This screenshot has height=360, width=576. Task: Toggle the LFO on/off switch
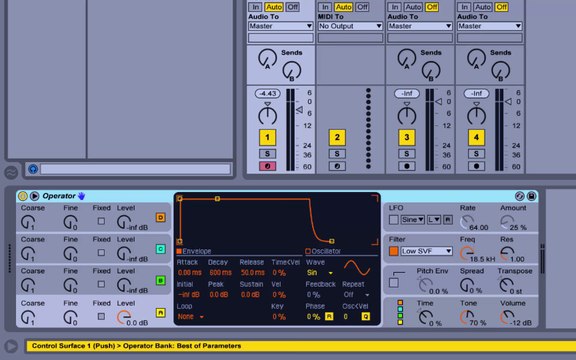click(393, 220)
